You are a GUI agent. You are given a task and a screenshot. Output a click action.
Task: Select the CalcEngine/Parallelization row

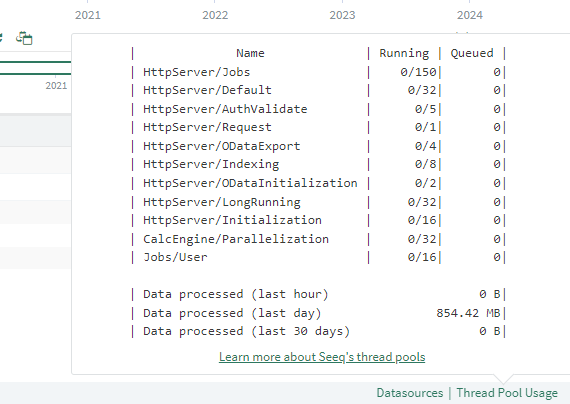(x=319, y=239)
